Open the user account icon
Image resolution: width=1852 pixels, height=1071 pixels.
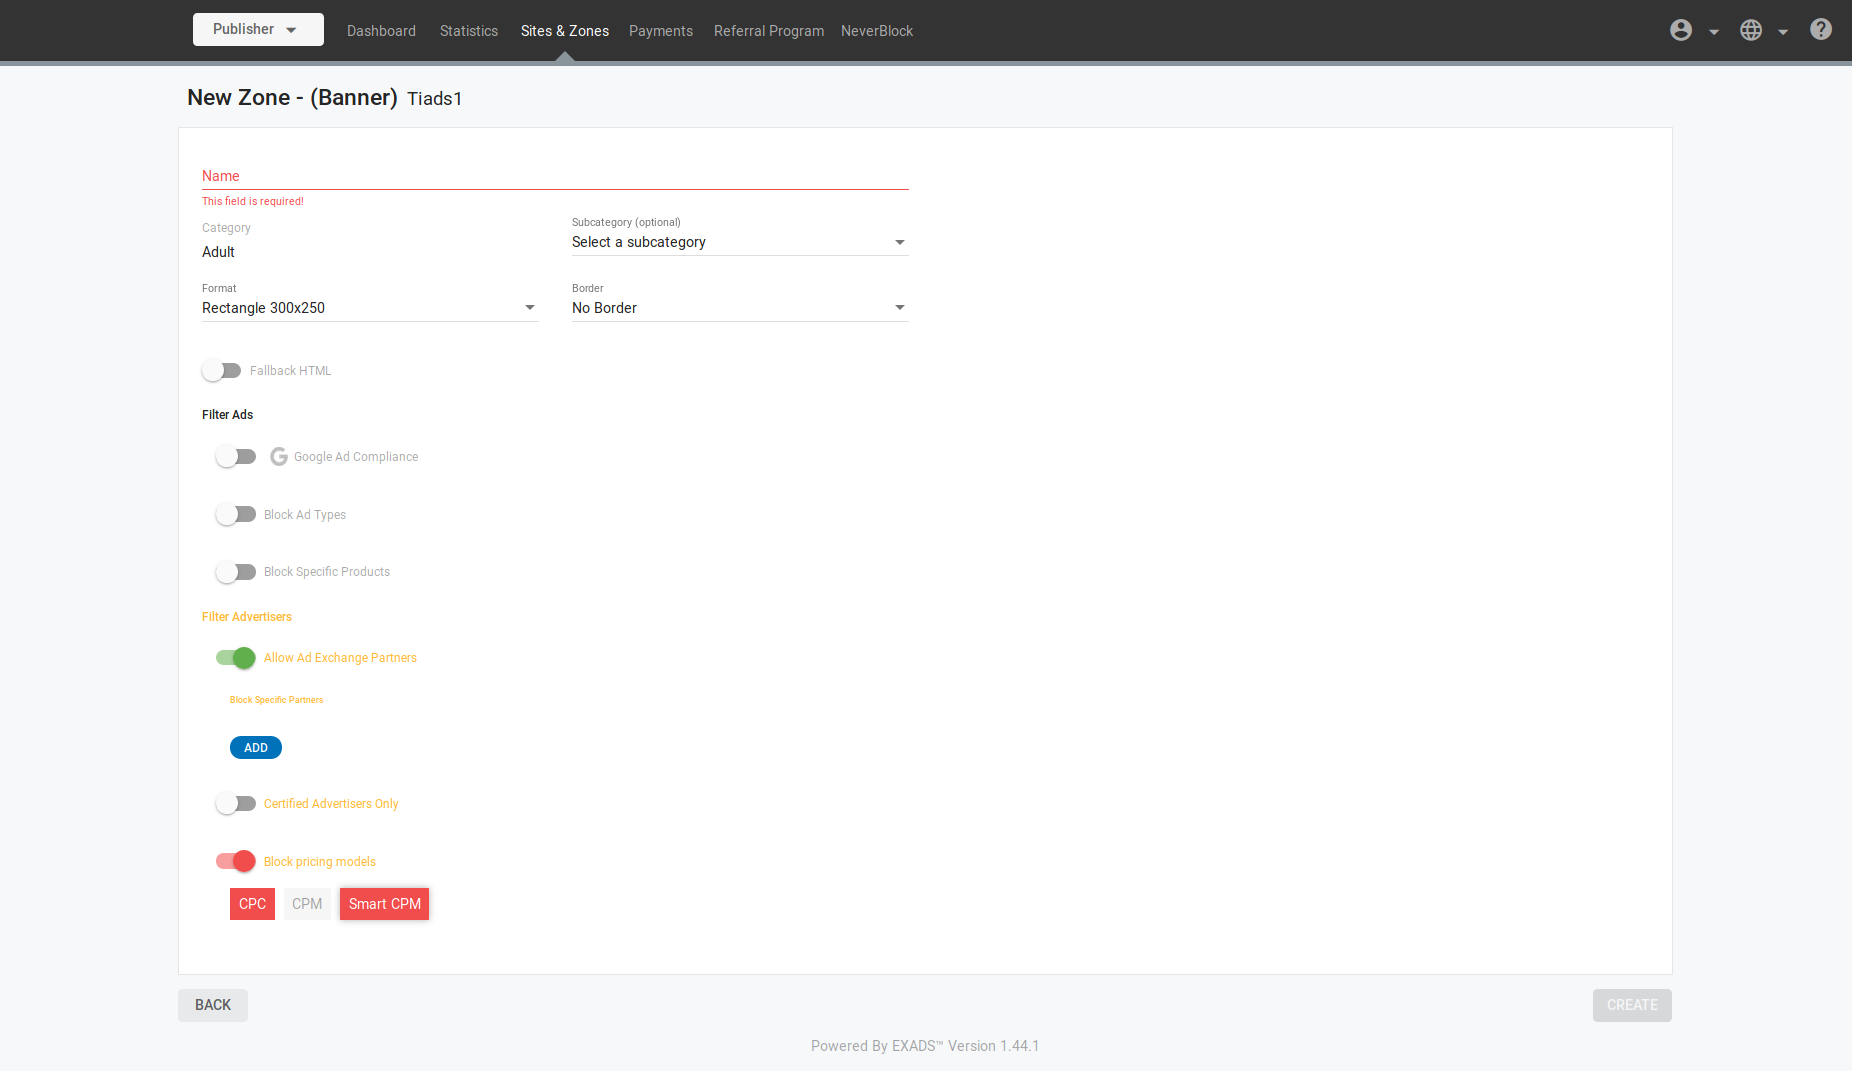tap(1680, 30)
